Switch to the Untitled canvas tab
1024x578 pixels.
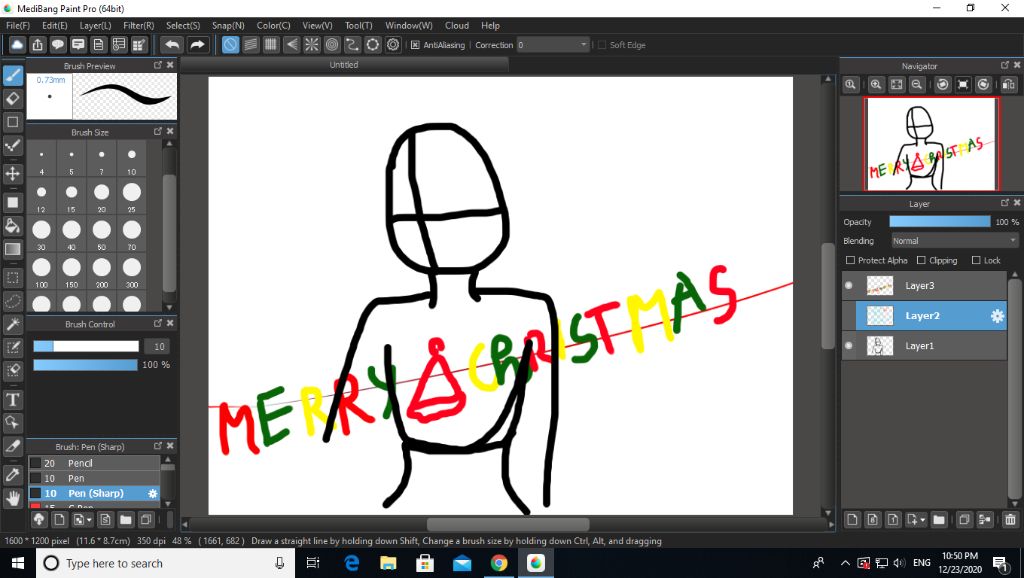pyautogui.click(x=344, y=65)
